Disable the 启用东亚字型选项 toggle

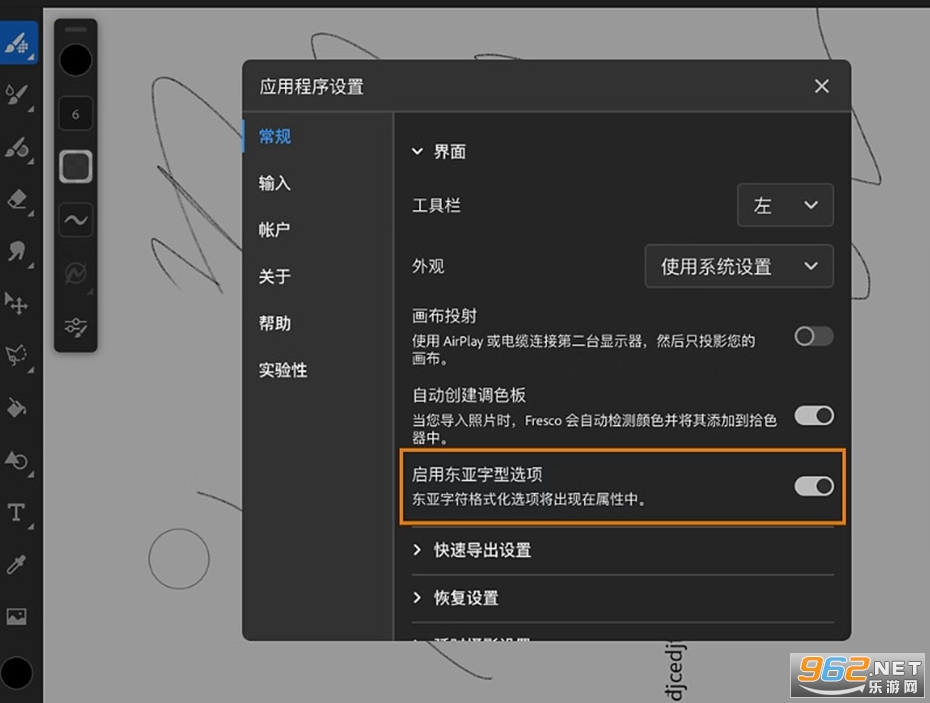click(814, 486)
